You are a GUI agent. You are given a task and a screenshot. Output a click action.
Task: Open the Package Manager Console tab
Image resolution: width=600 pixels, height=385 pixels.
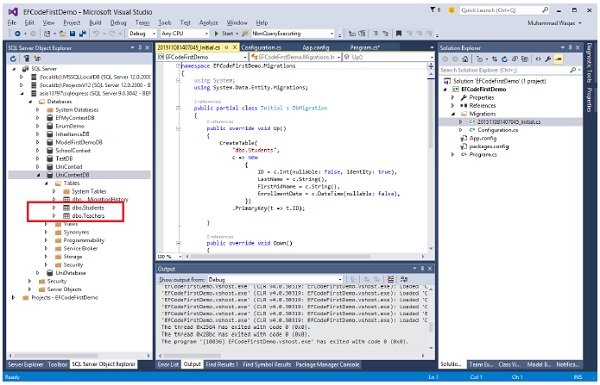(327, 364)
